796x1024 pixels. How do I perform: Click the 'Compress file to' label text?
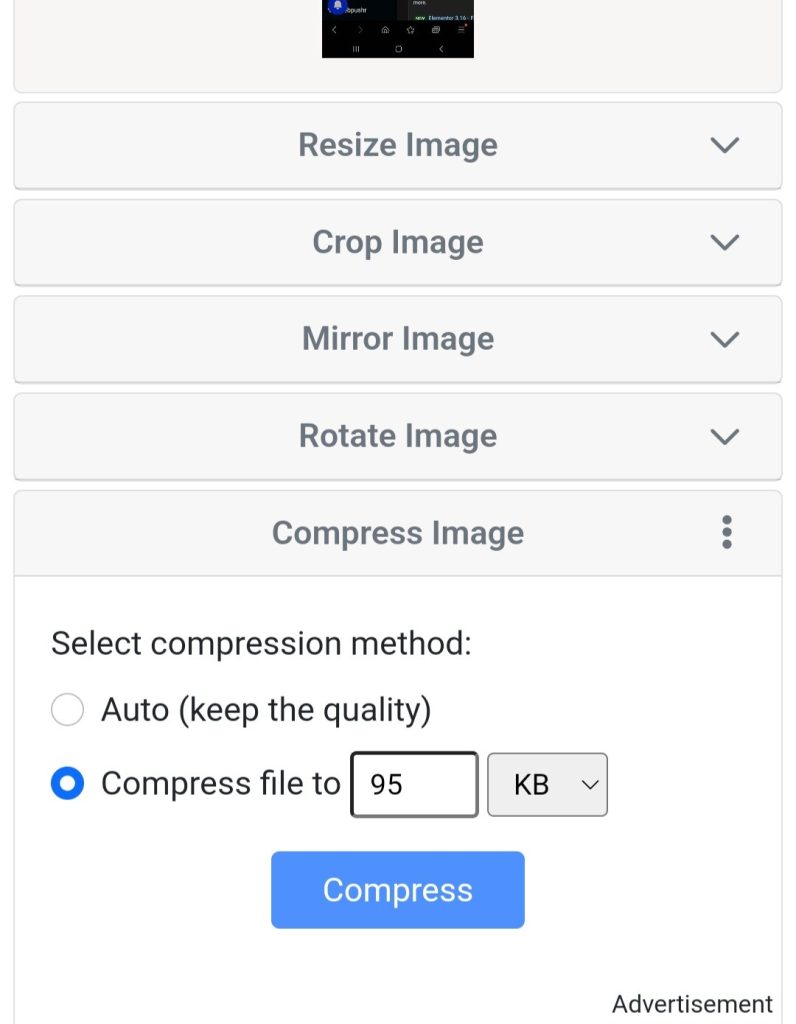pos(220,784)
